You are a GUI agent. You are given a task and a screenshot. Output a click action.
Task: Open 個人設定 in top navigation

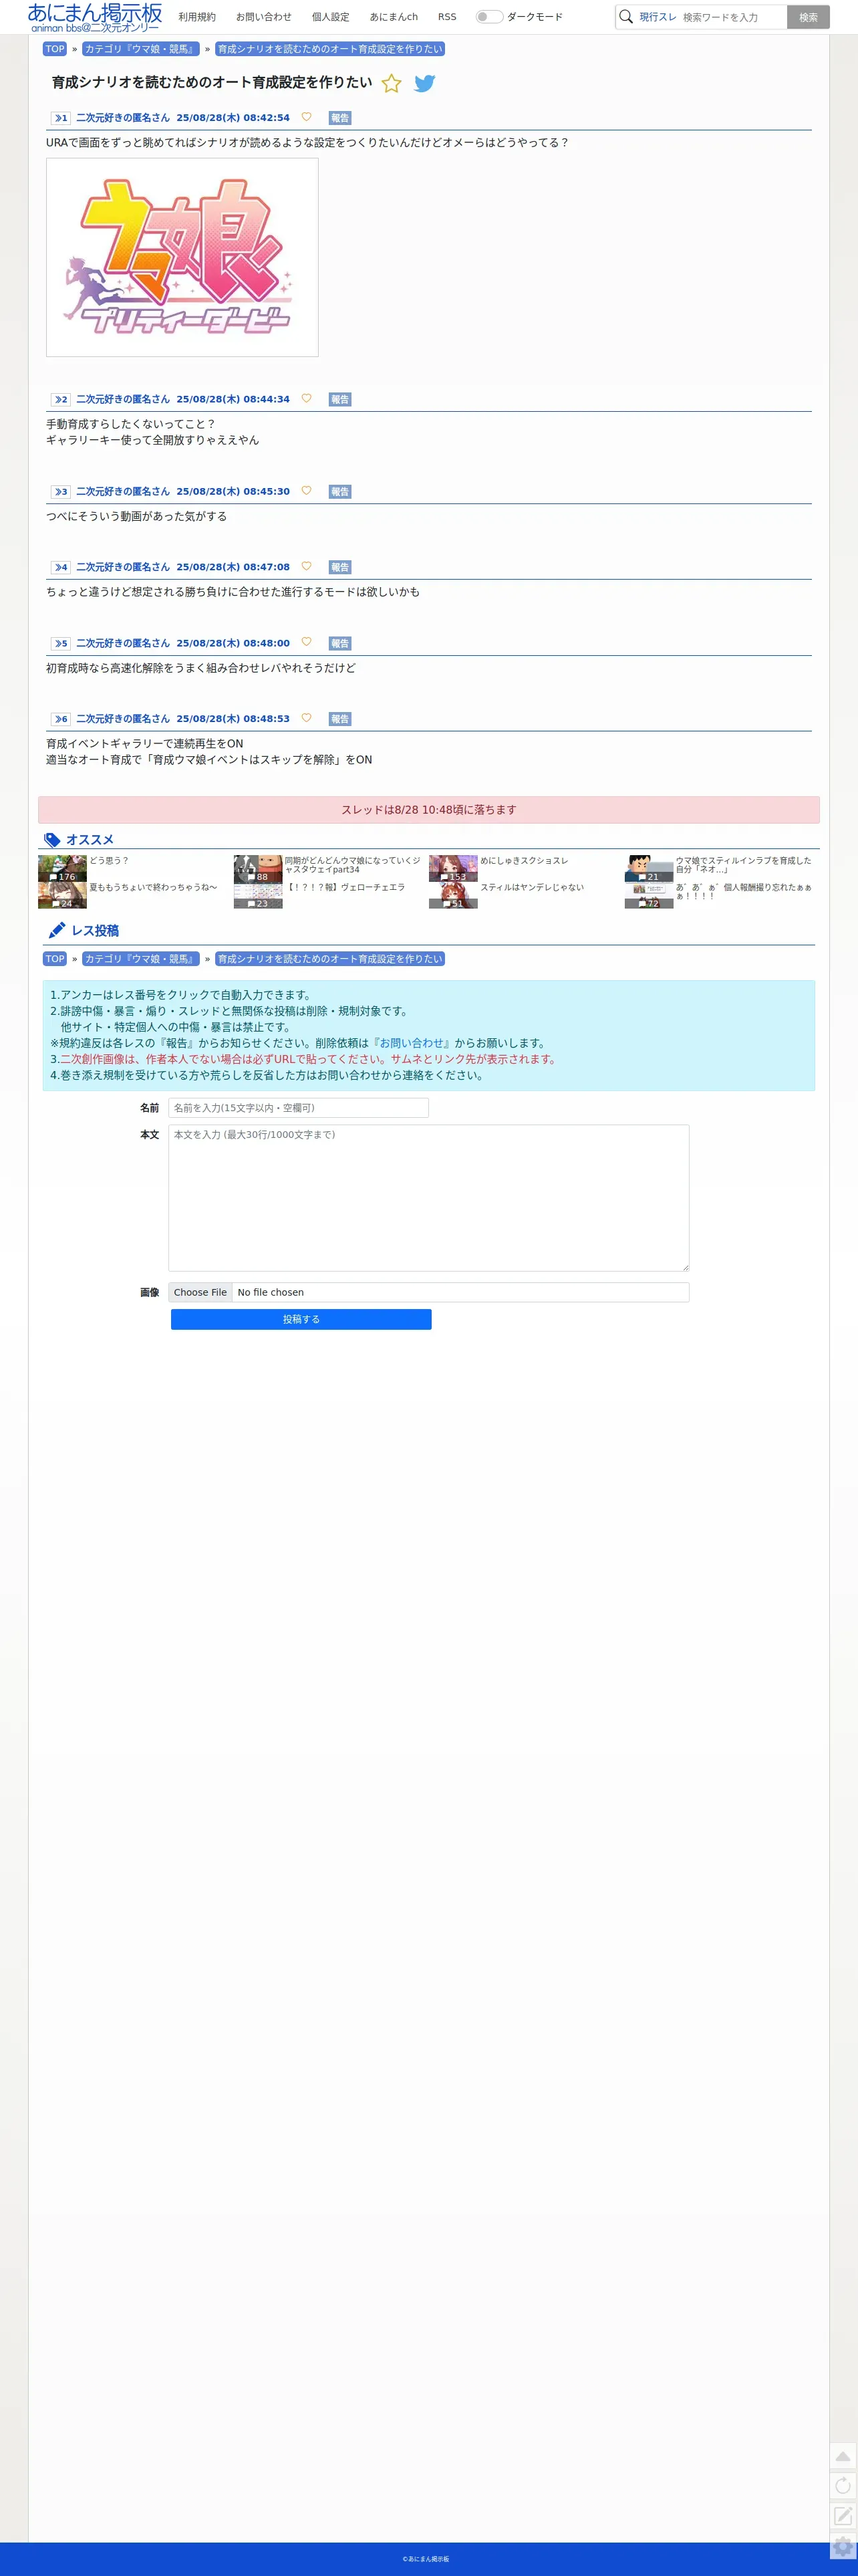(x=331, y=17)
